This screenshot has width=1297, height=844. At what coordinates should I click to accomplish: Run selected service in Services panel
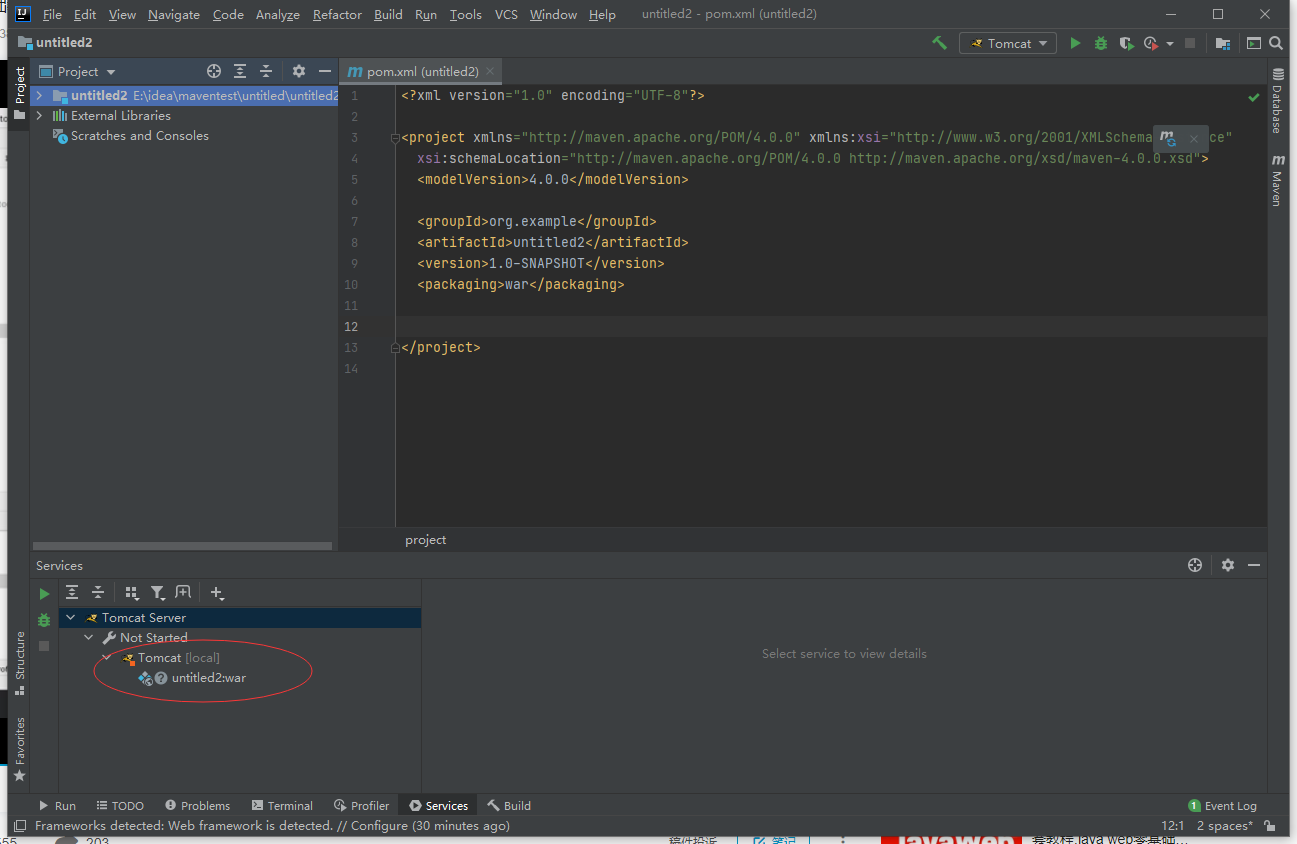pyautogui.click(x=44, y=594)
